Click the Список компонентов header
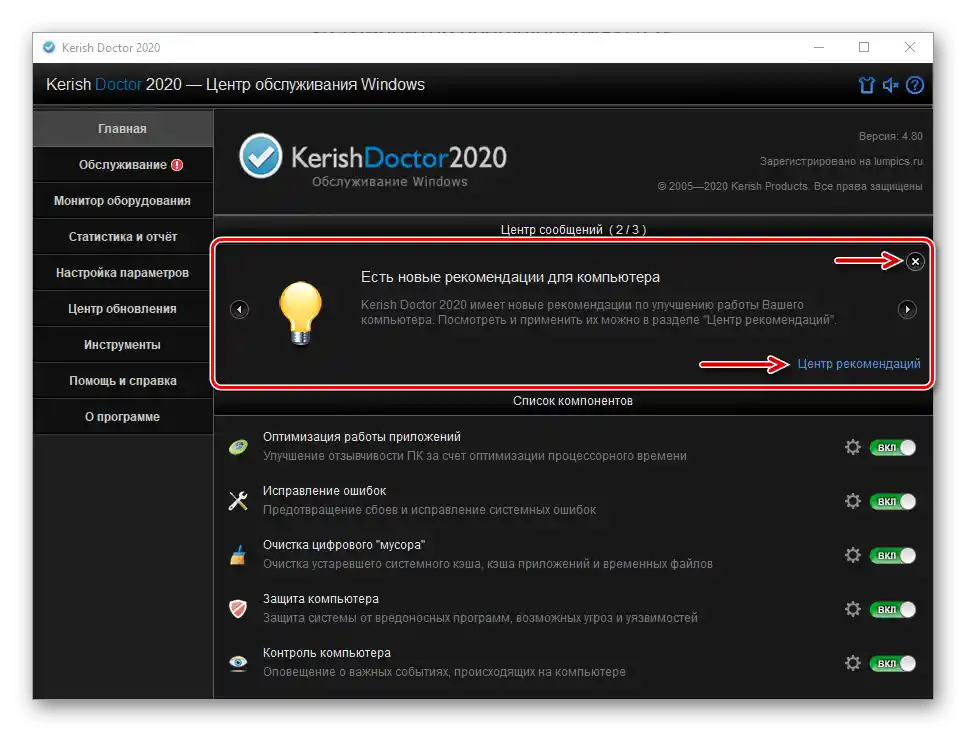Image resolution: width=966 pixels, height=732 pixels. [573, 401]
